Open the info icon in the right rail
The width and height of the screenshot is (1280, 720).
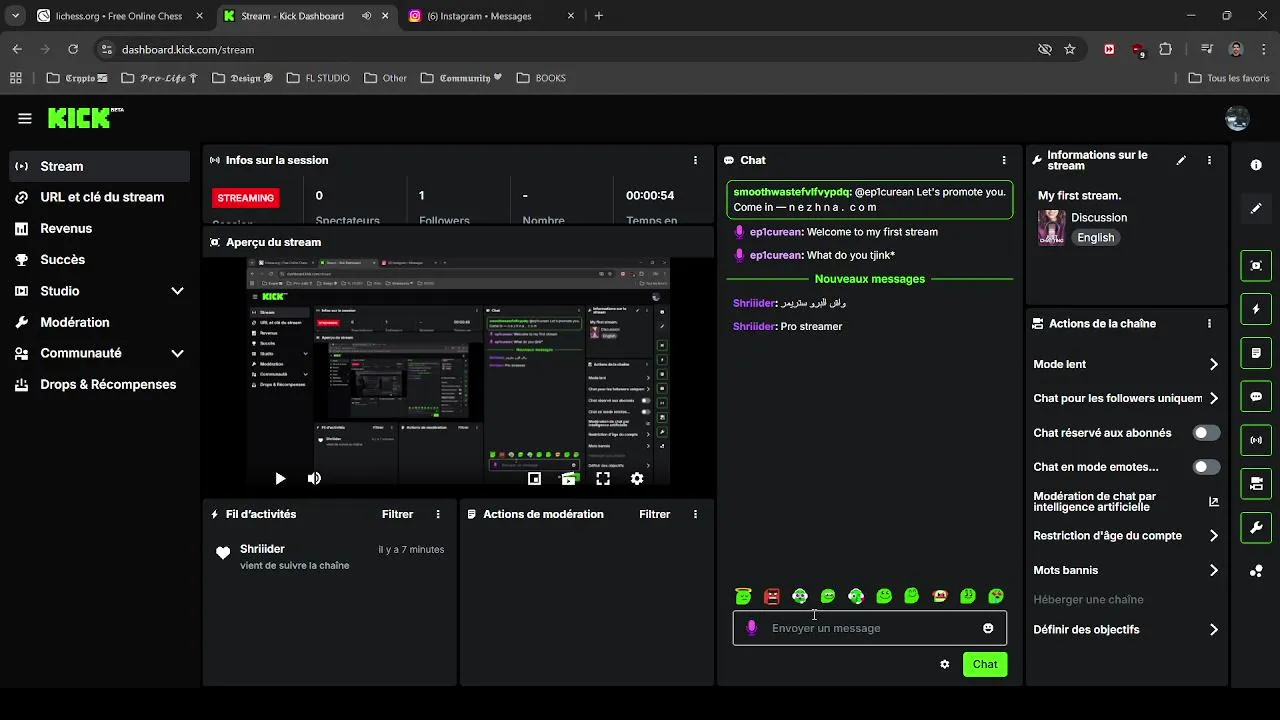point(1256,165)
